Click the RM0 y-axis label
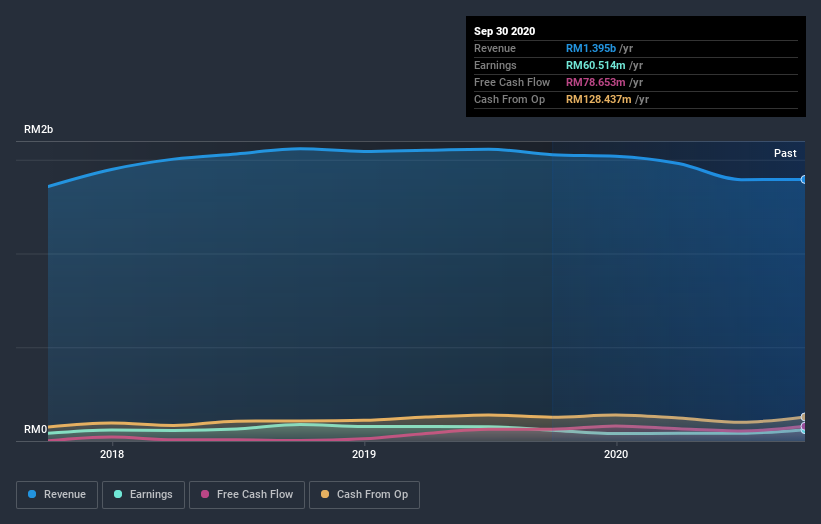 [35, 429]
